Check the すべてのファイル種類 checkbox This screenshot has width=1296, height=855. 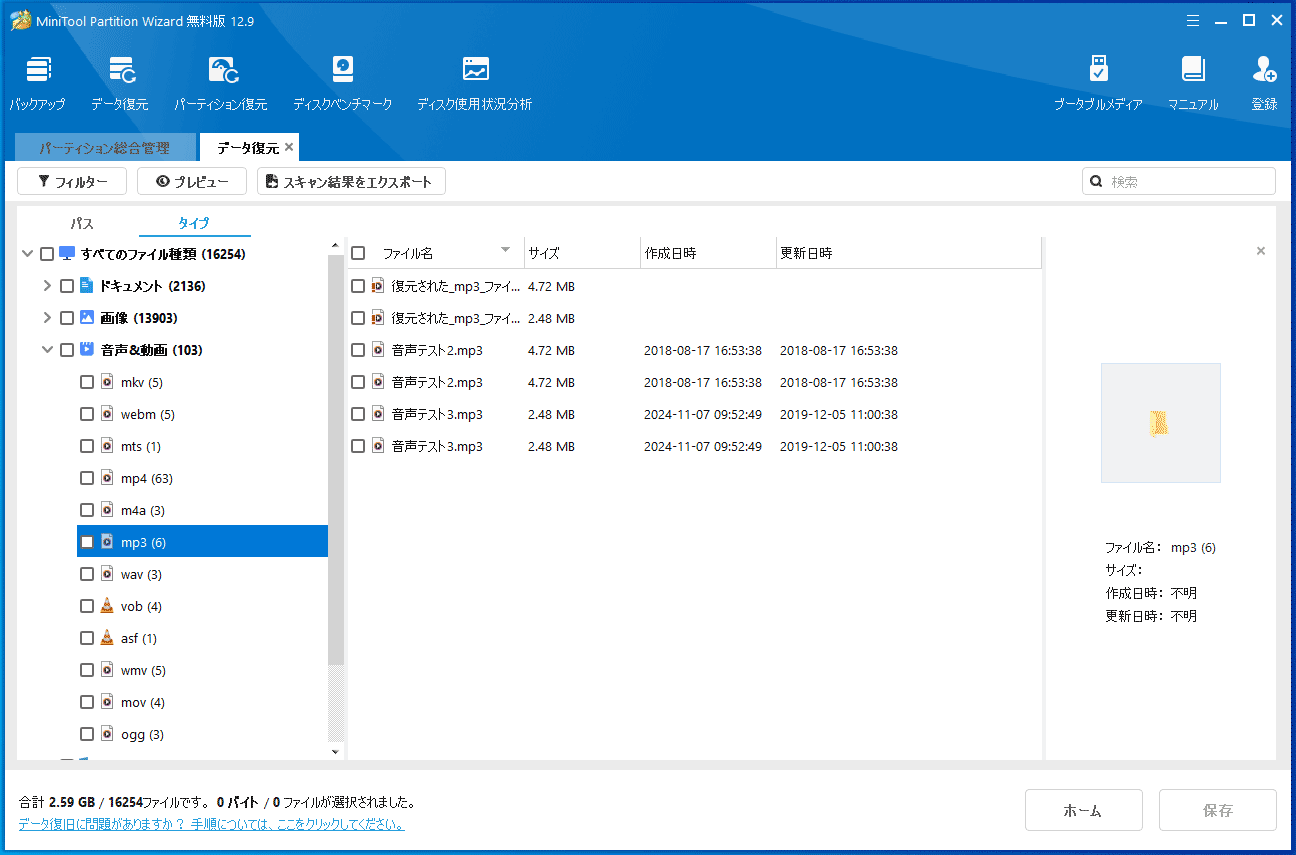(47, 254)
